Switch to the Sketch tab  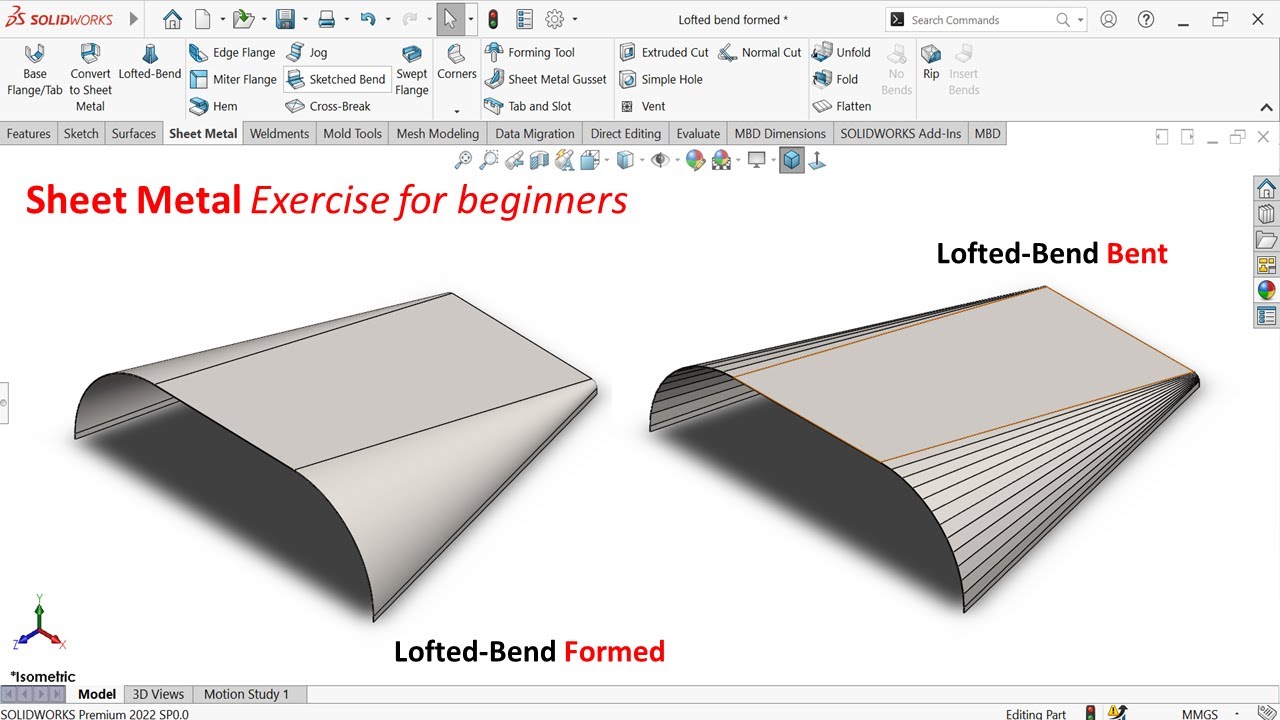point(81,133)
